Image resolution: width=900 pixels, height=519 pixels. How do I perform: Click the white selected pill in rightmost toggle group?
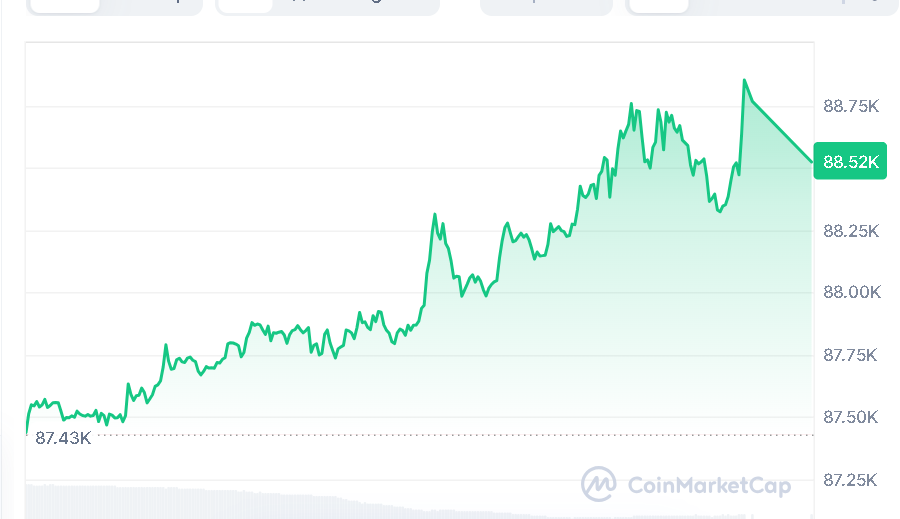(658, 5)
